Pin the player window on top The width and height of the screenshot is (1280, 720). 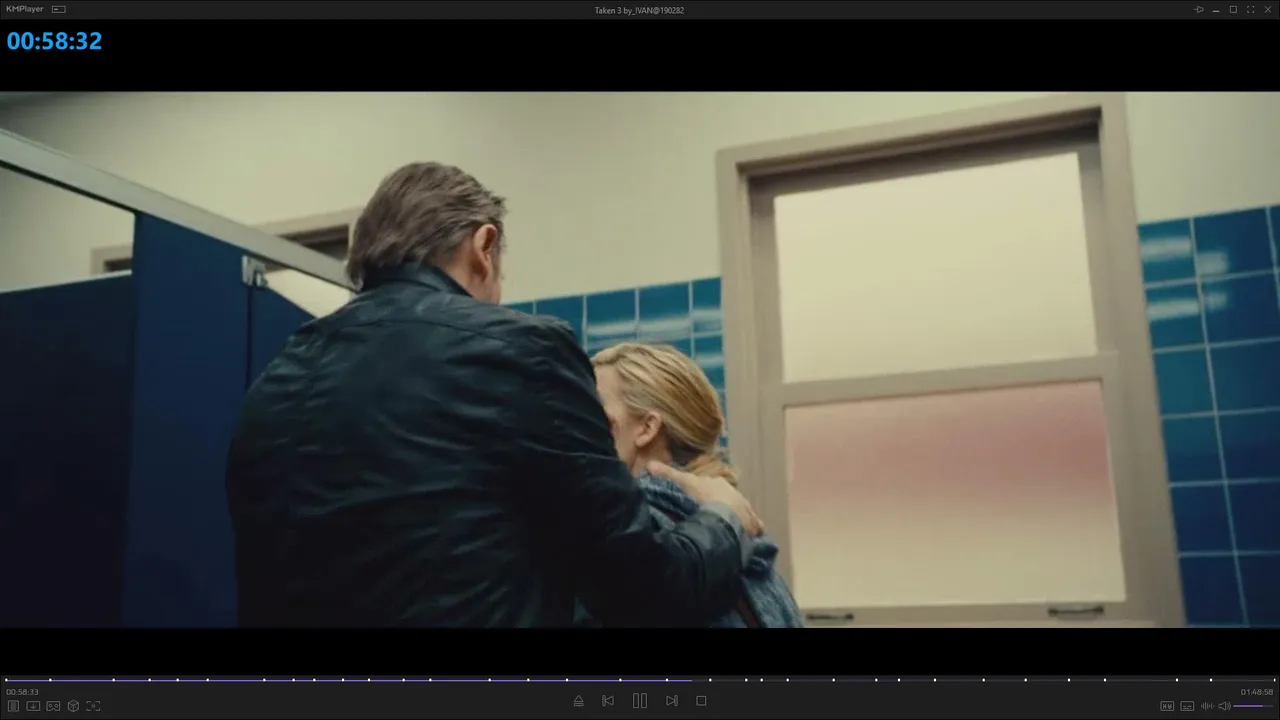[x=1199, y=9]
